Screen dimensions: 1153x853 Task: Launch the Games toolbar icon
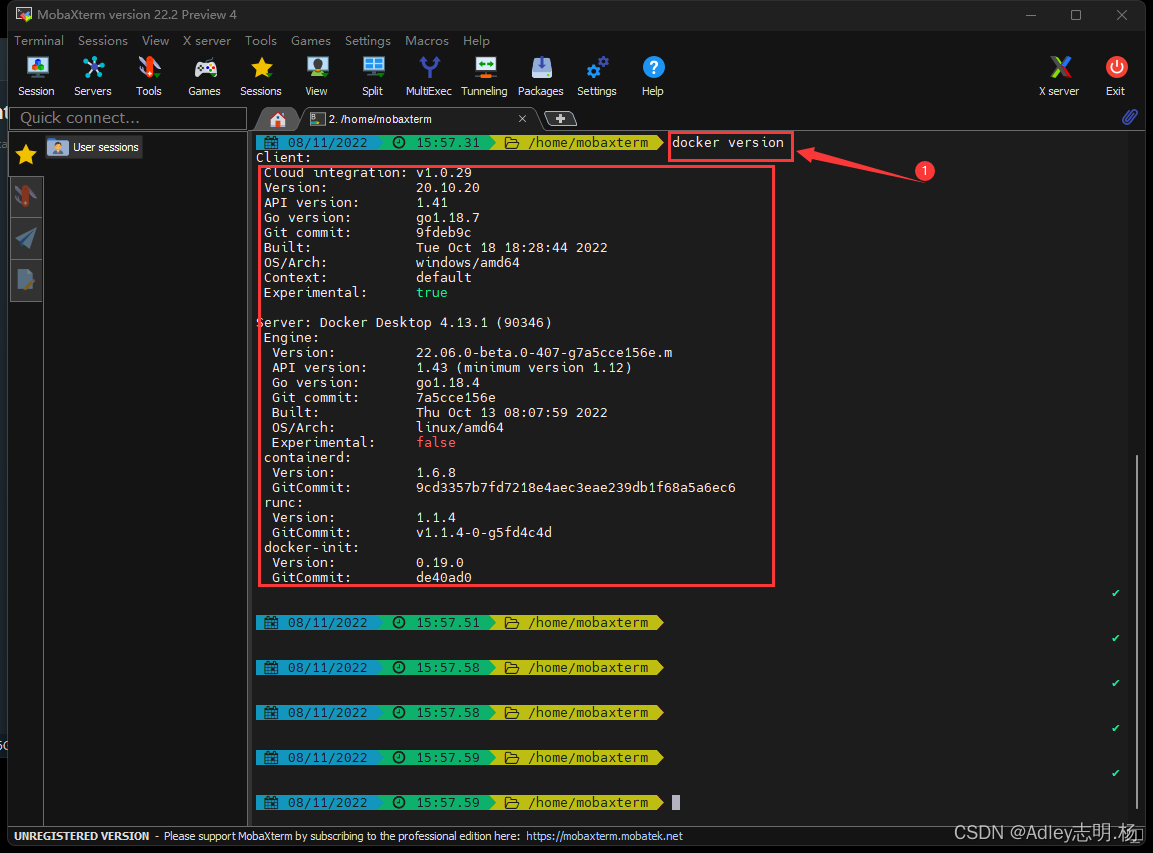pos(204,76)
